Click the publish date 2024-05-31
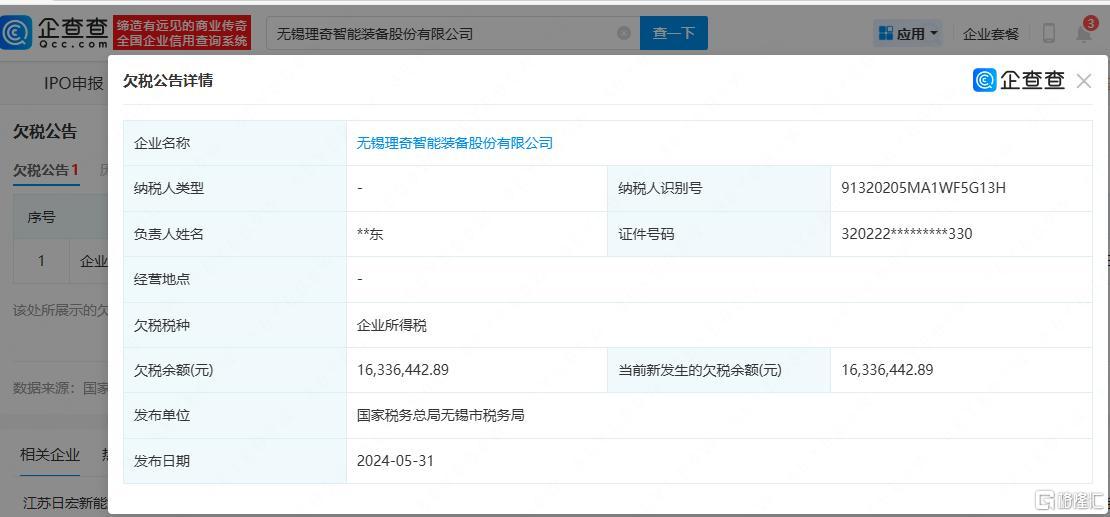This screenshot has width=1110, height=517. click(x=395, y=461)
